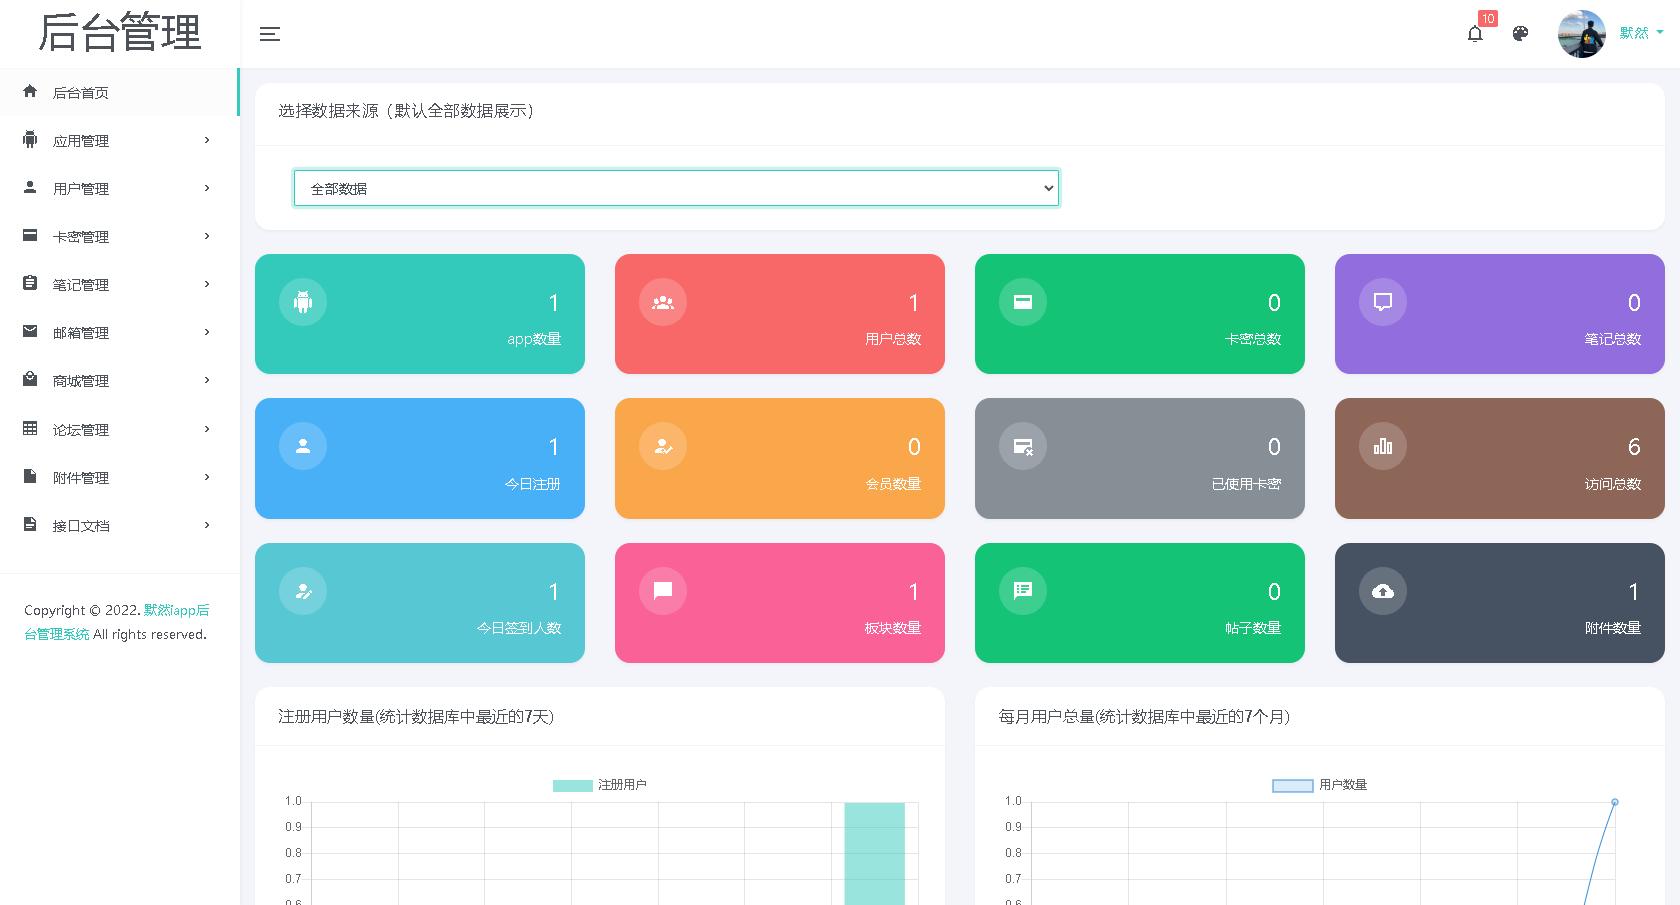Click the Android icon on the app数量 card
This screenshot has width=1680, height=905.
tap(302, 301)
